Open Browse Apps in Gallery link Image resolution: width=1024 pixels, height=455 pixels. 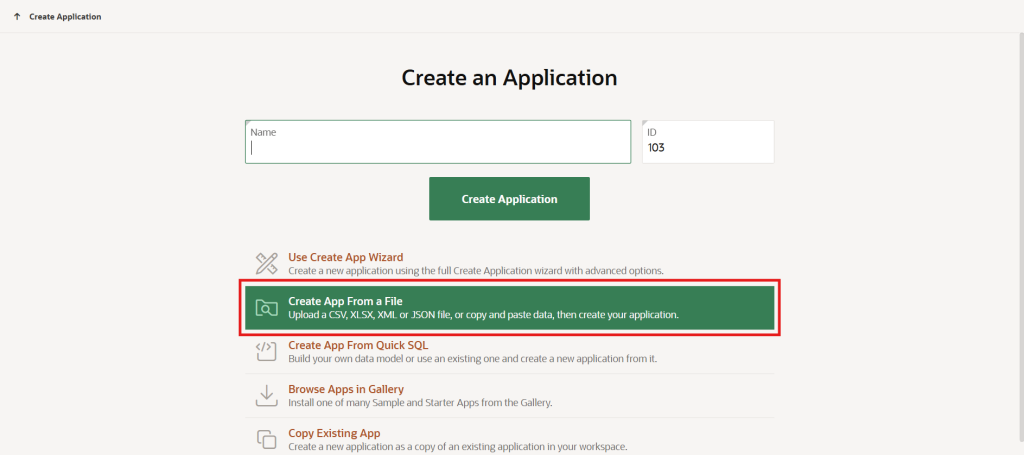pyautogui.click(x=346, y=389)
